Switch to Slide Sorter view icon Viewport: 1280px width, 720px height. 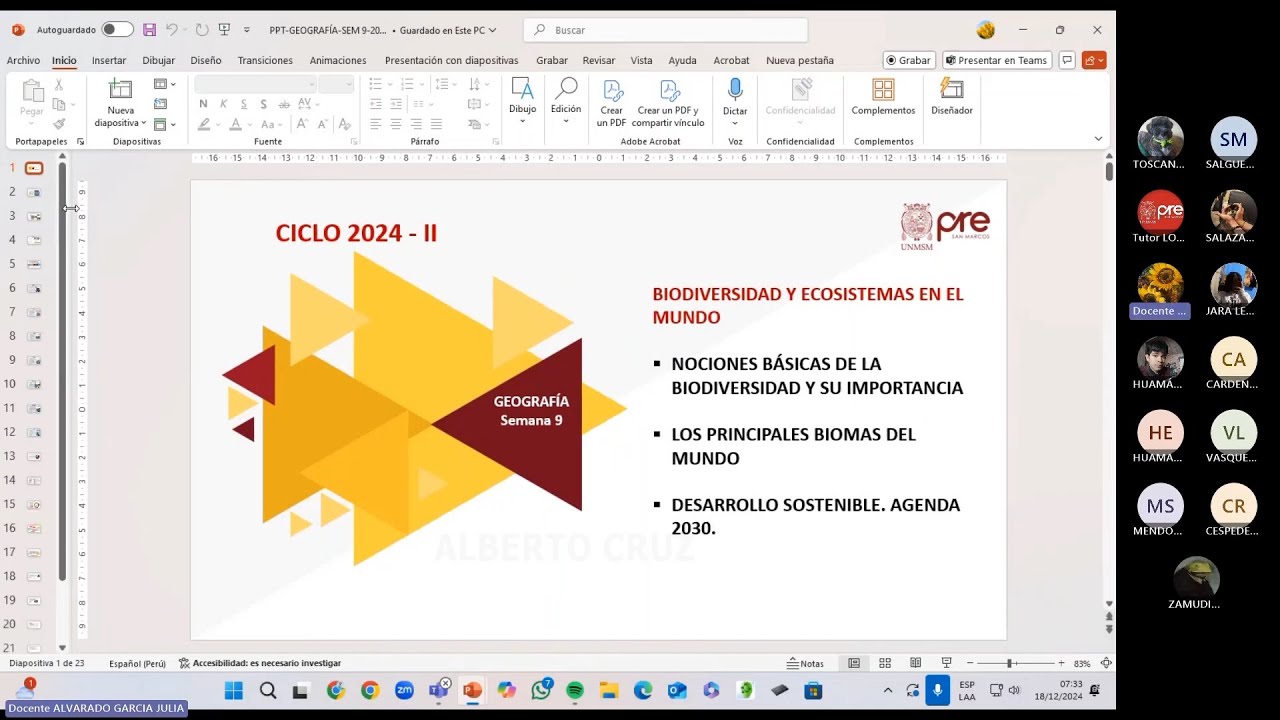coord(885,663)
